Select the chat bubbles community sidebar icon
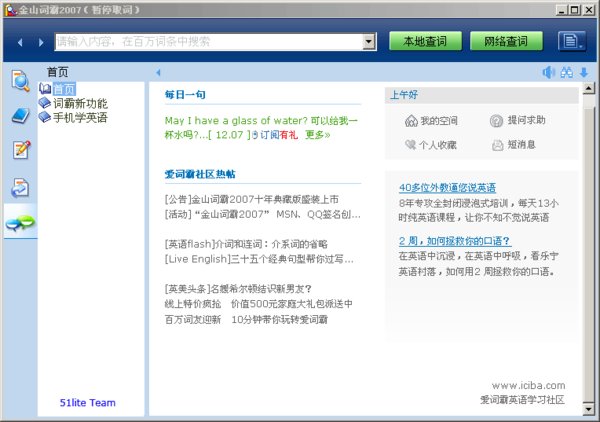600x422 pixels. 20,222
